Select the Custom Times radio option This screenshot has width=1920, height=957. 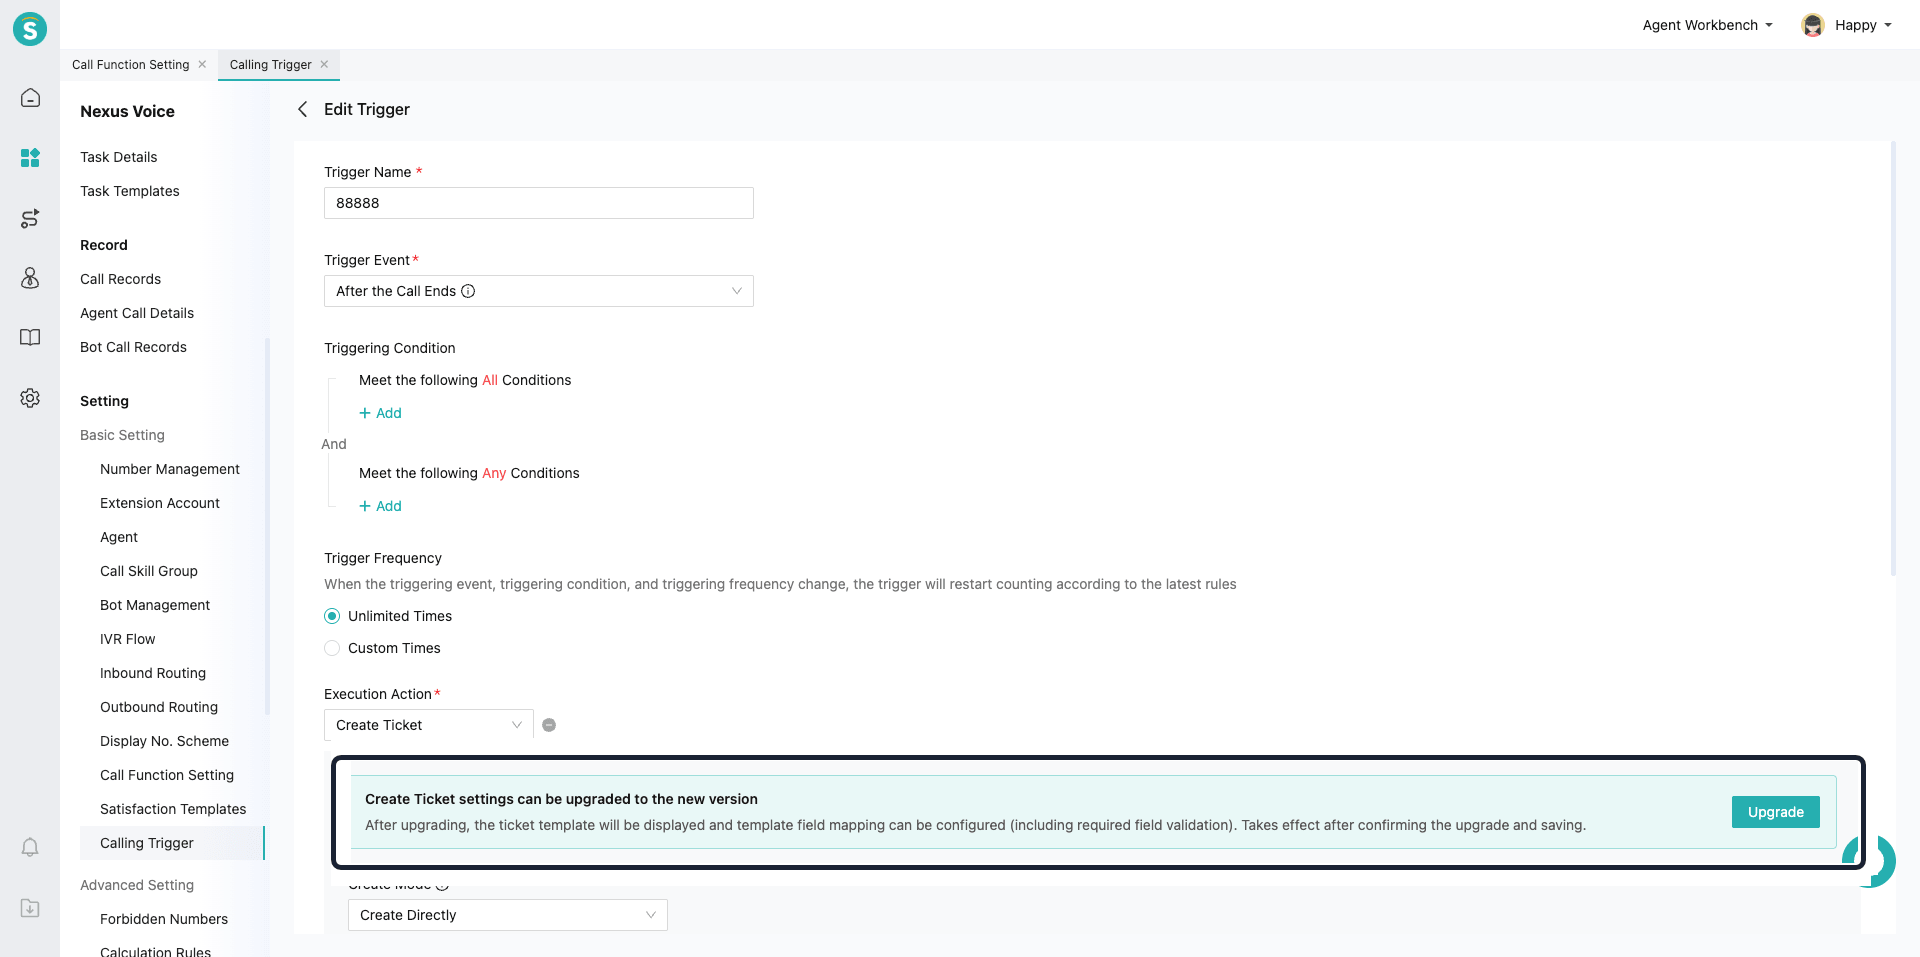coord(332,648)
